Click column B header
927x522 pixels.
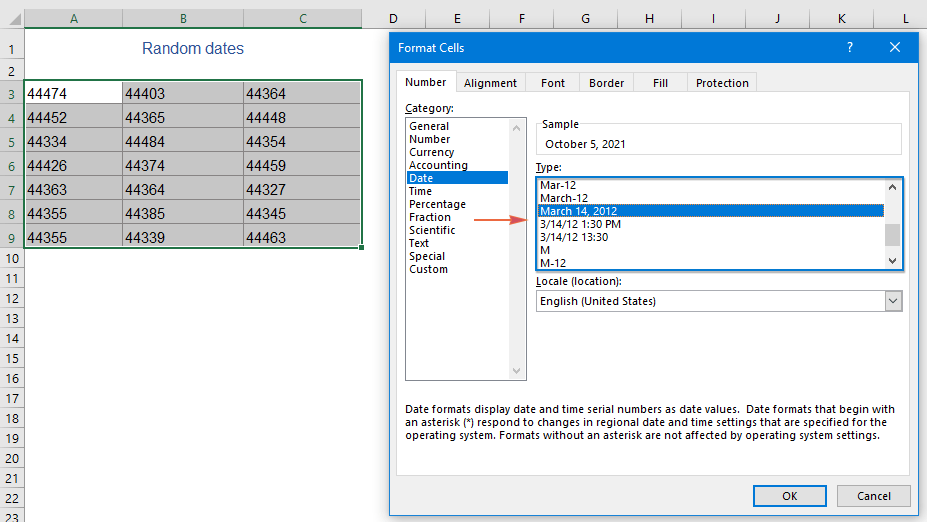(183, 19)
